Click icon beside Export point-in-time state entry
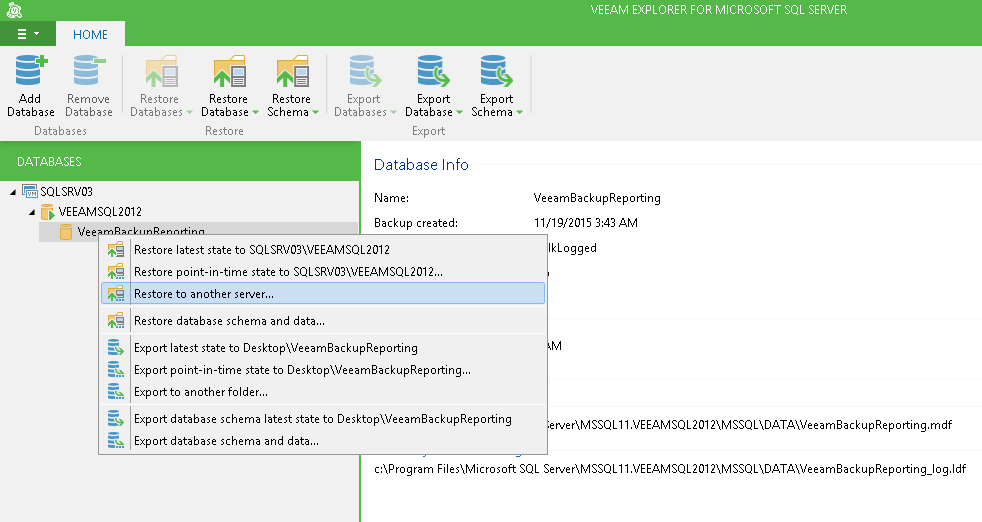Image resolution: width=982 pixels, height=522 pixels. [115, 370]
